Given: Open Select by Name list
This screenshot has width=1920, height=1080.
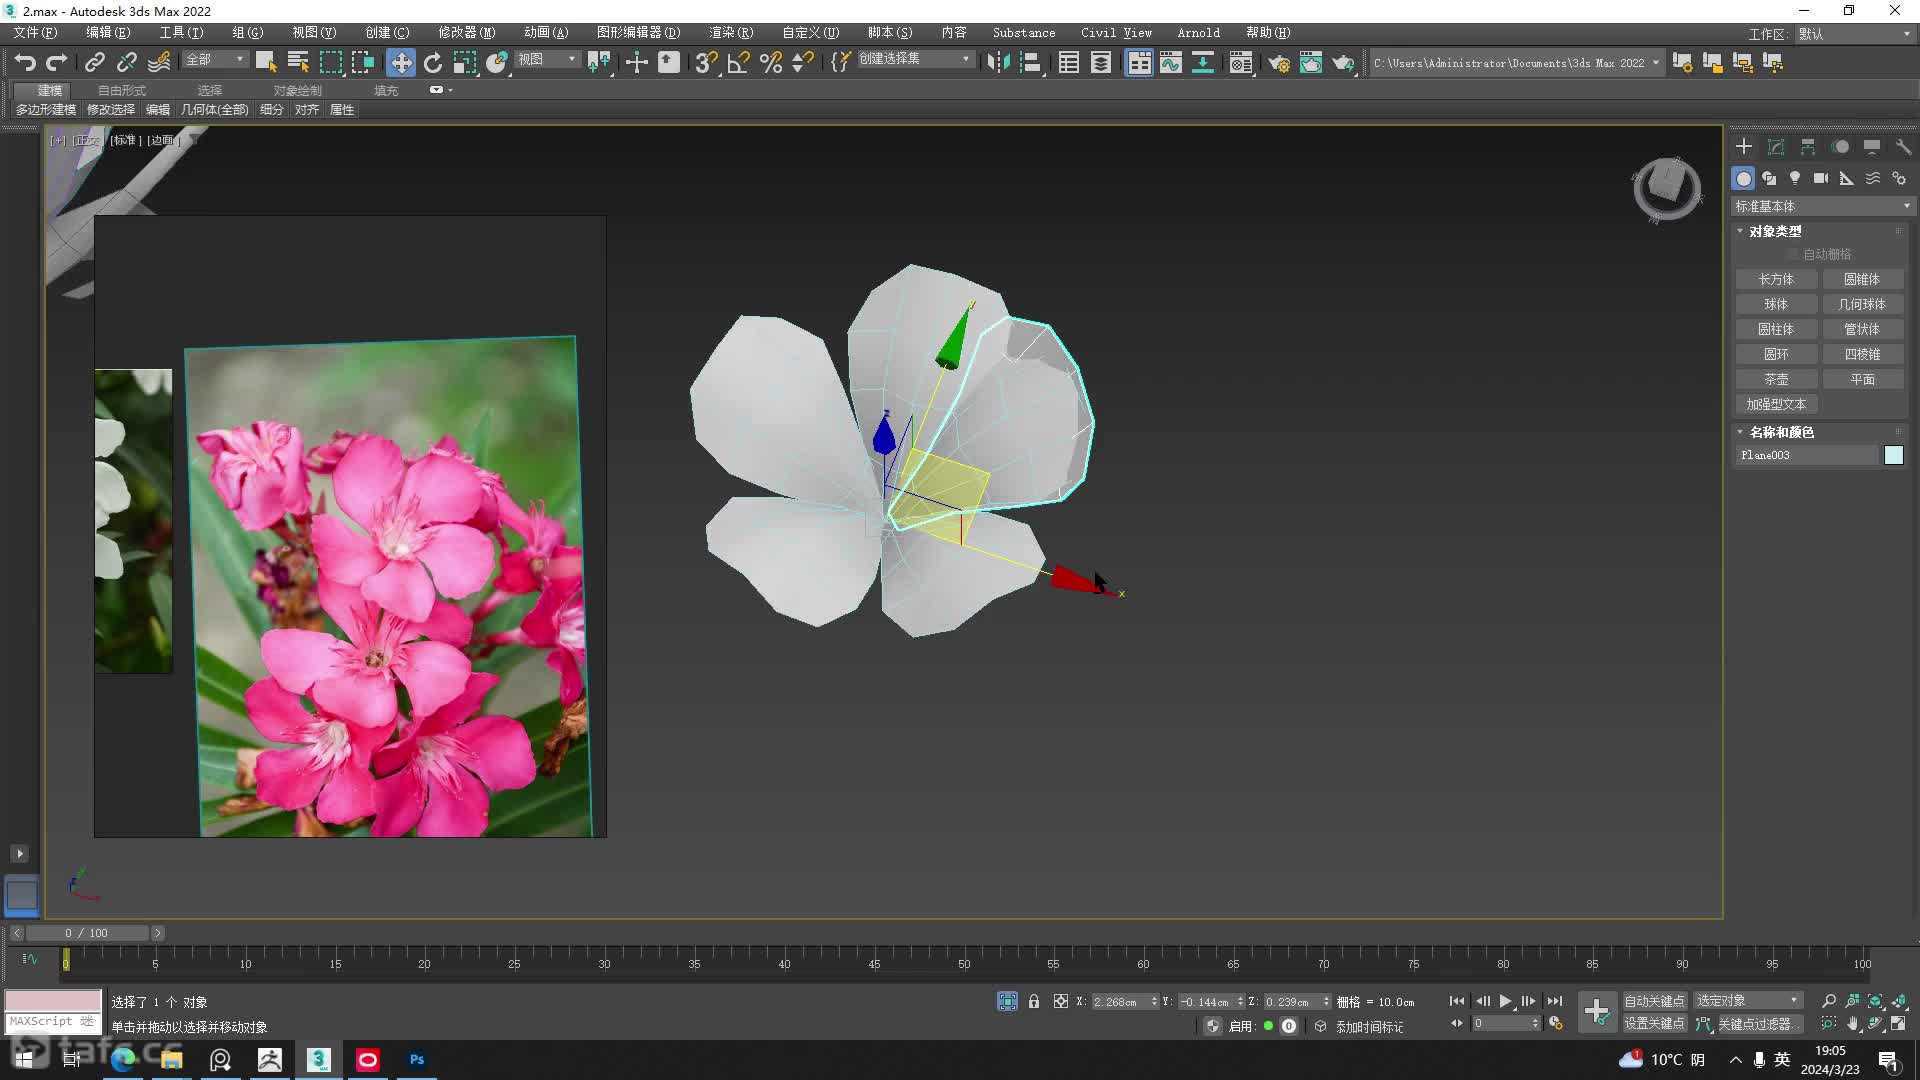Looking at the screenshot, I should 298,63.
